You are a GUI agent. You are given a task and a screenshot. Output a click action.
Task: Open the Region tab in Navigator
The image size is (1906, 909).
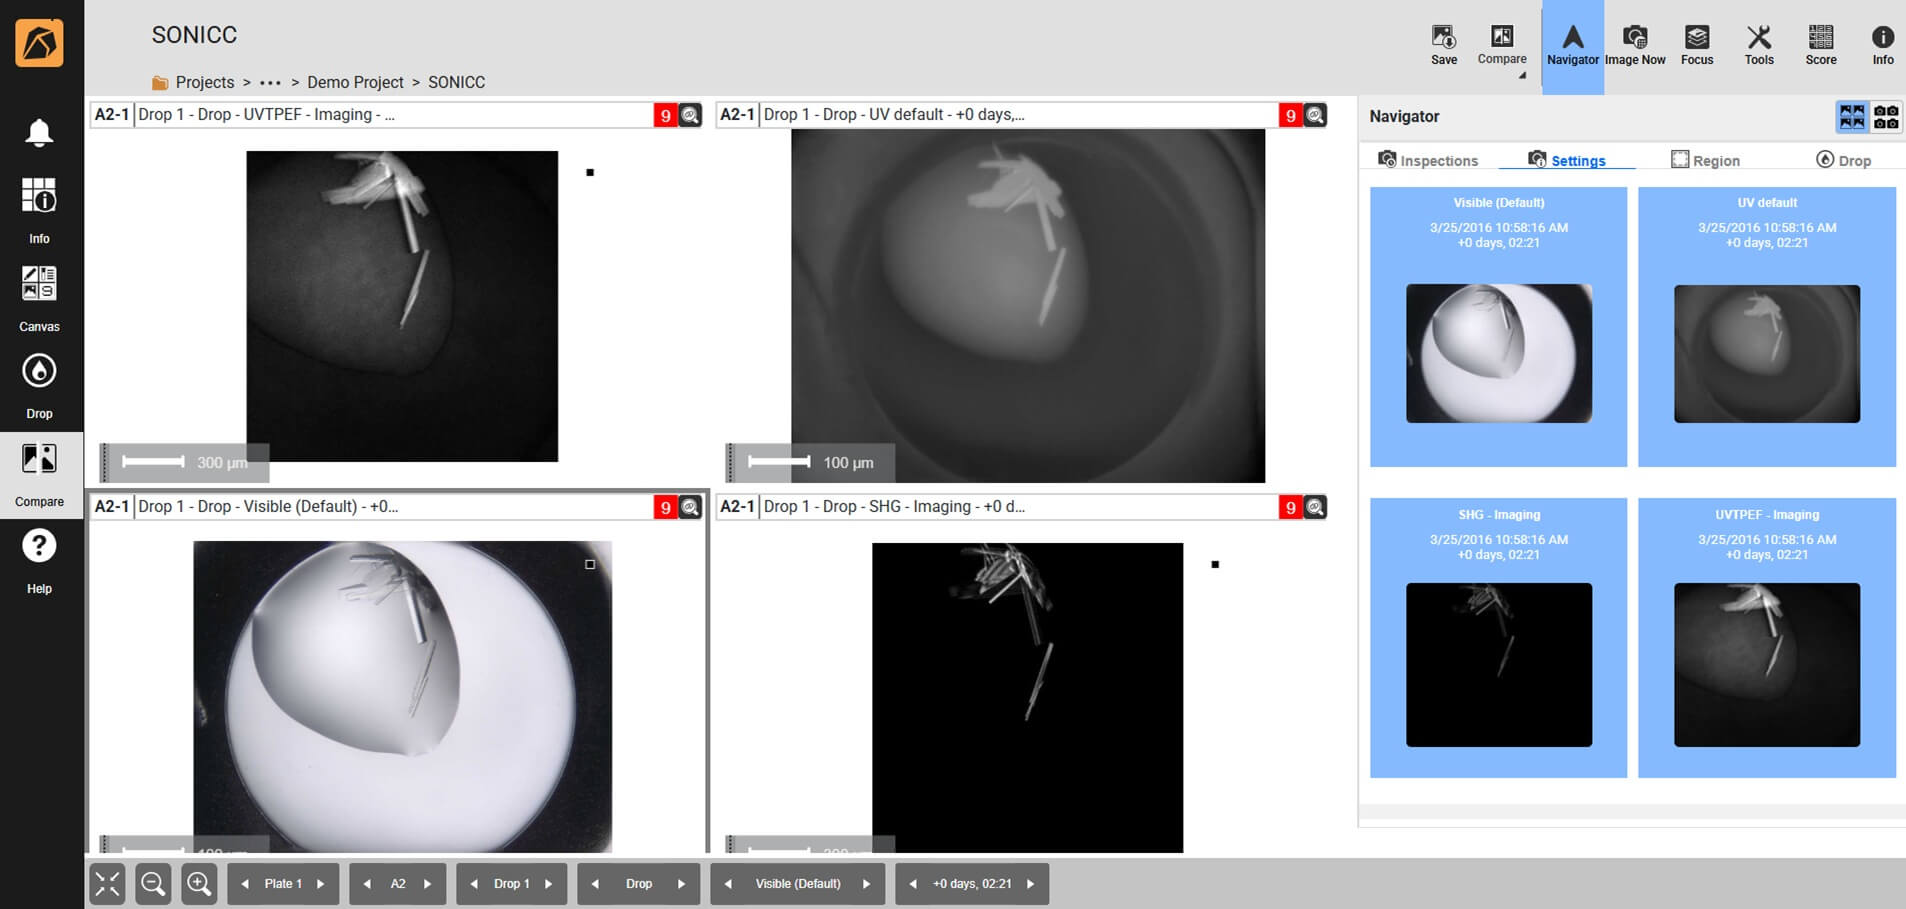1707,160
